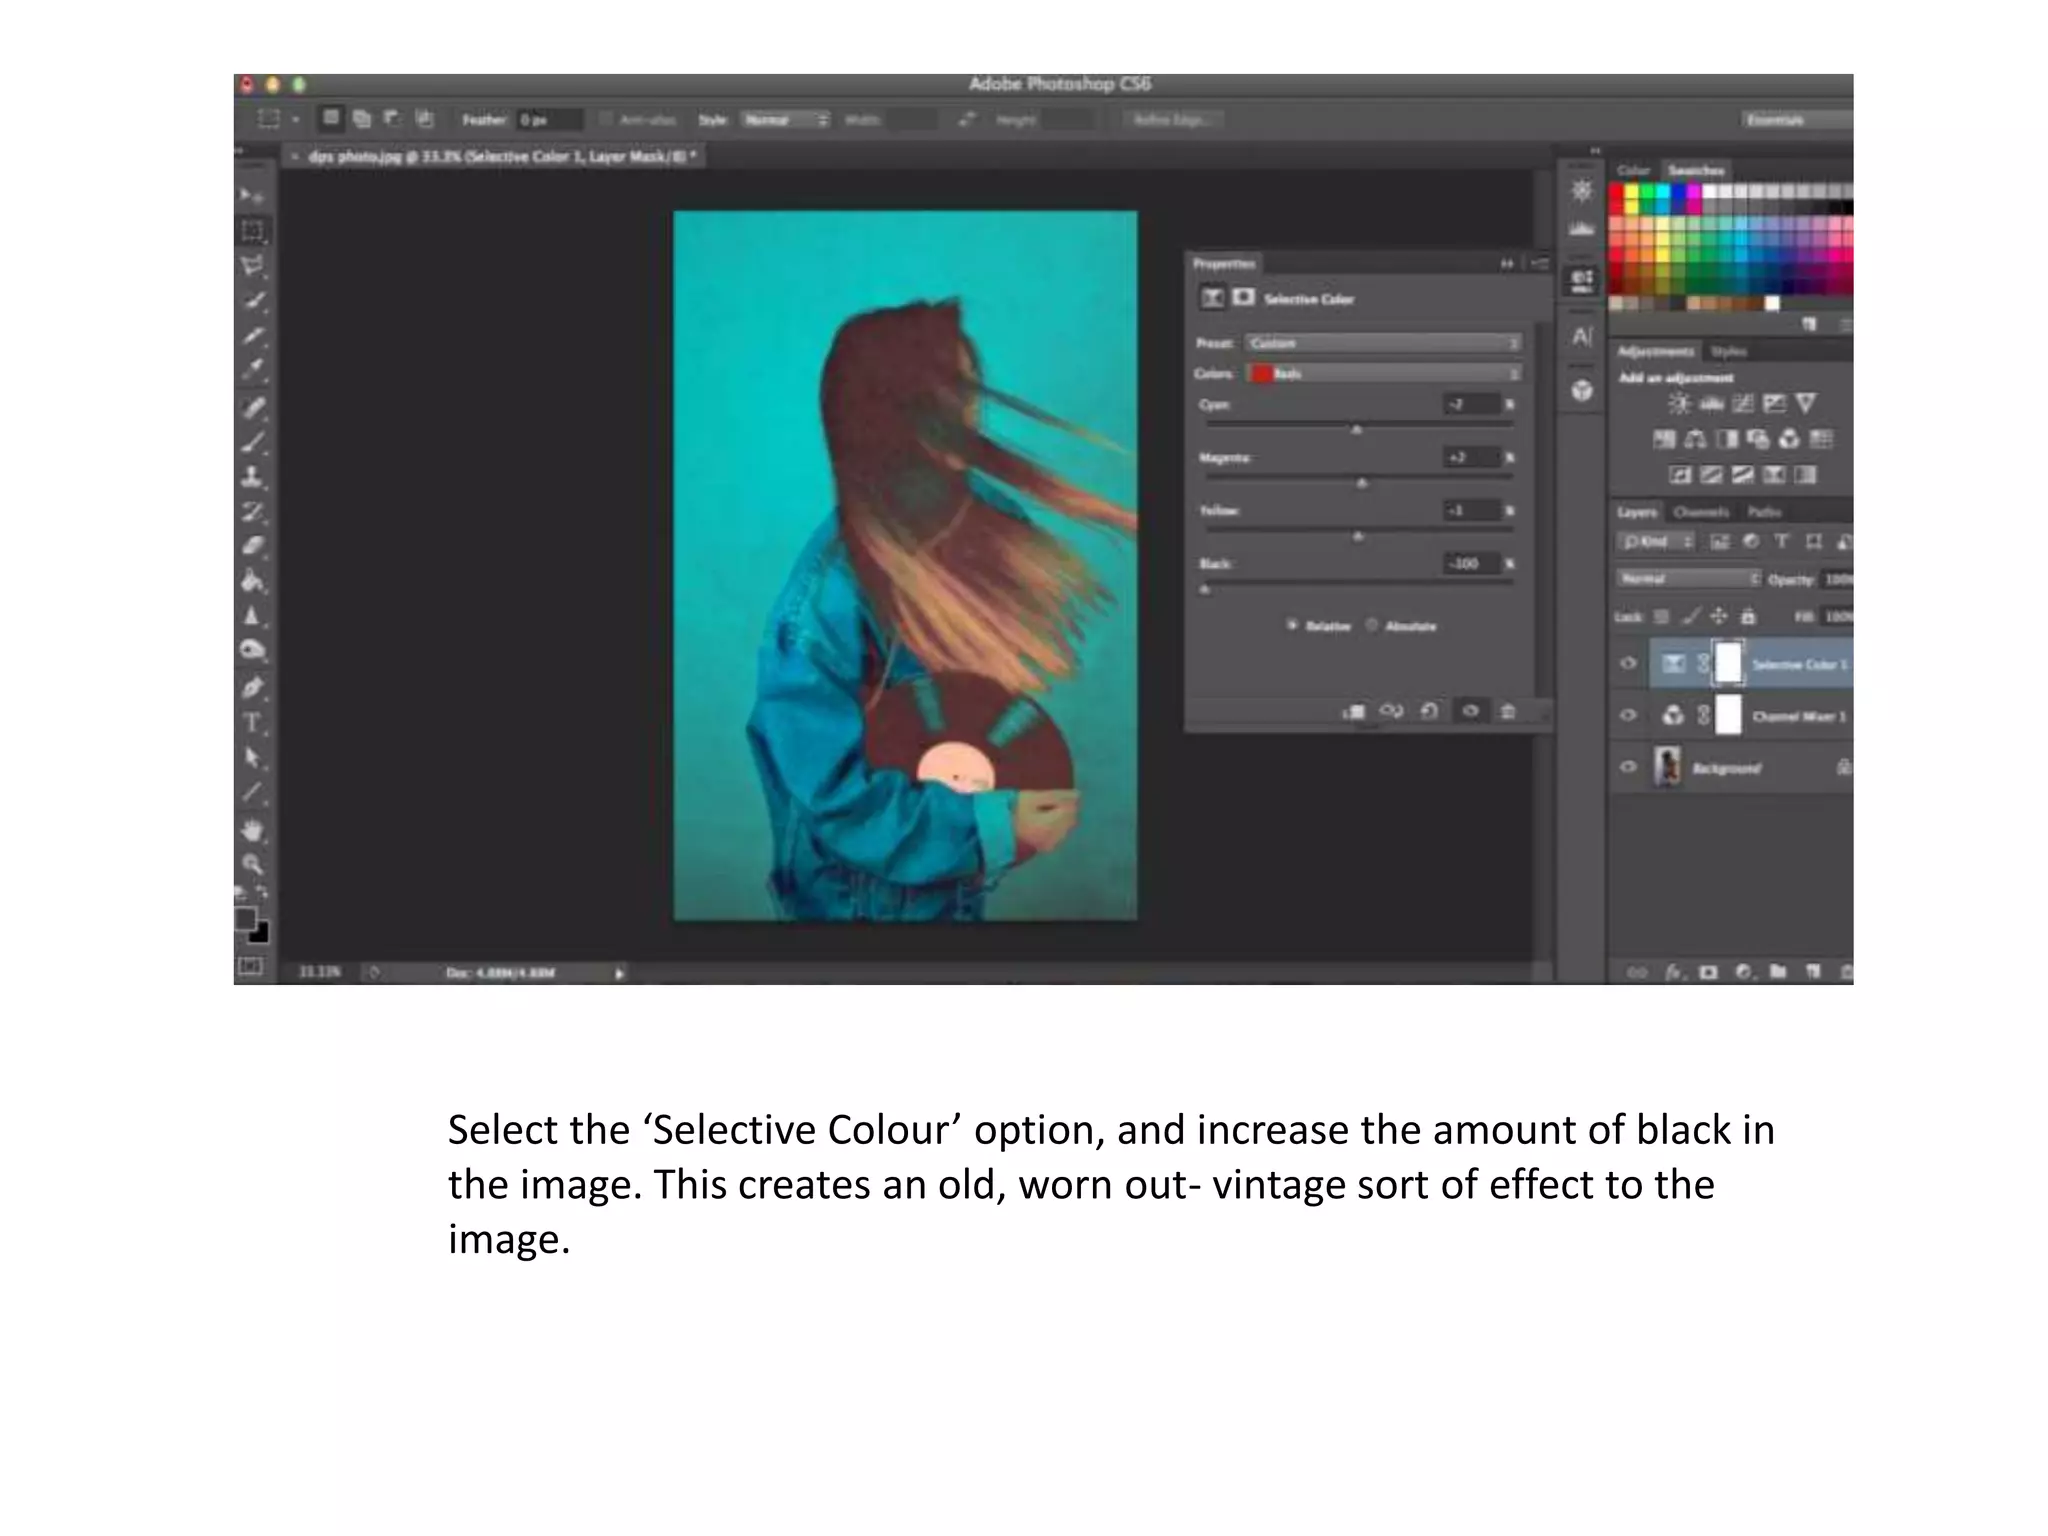Click the layer mask icon in Properties header

(1243, 297)
